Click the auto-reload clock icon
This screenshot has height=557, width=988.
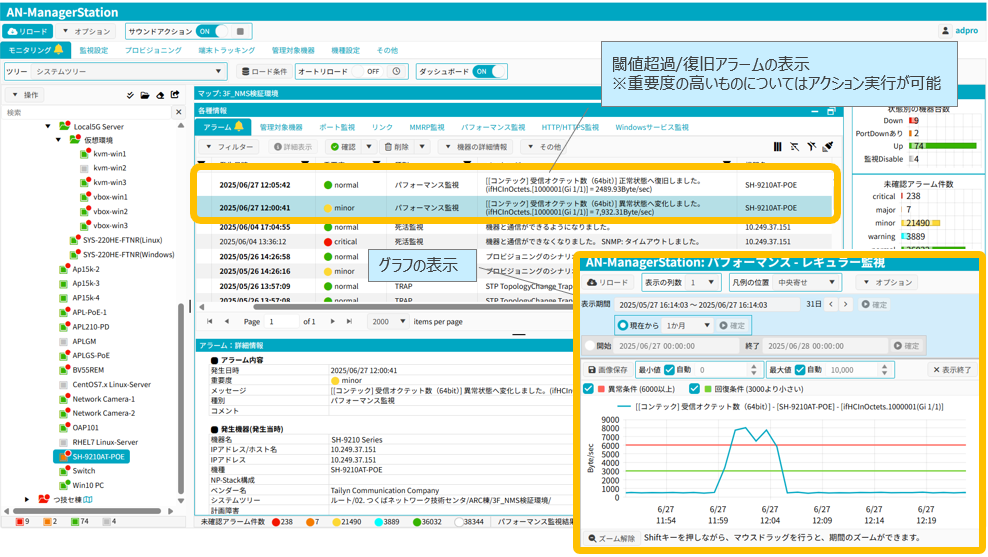point(397,72)
